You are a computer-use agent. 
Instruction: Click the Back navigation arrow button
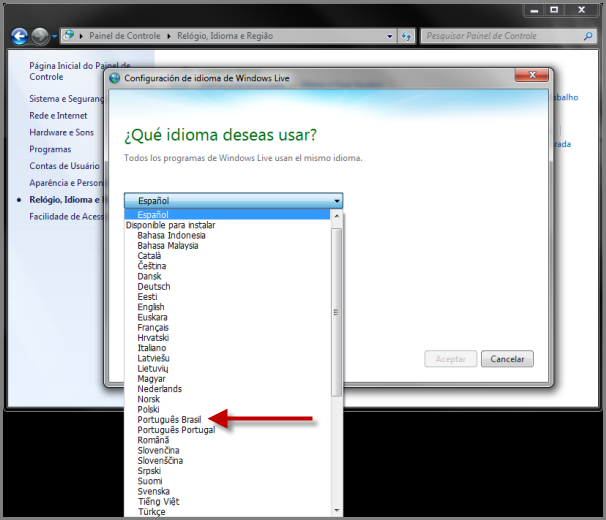pos(19,36)
